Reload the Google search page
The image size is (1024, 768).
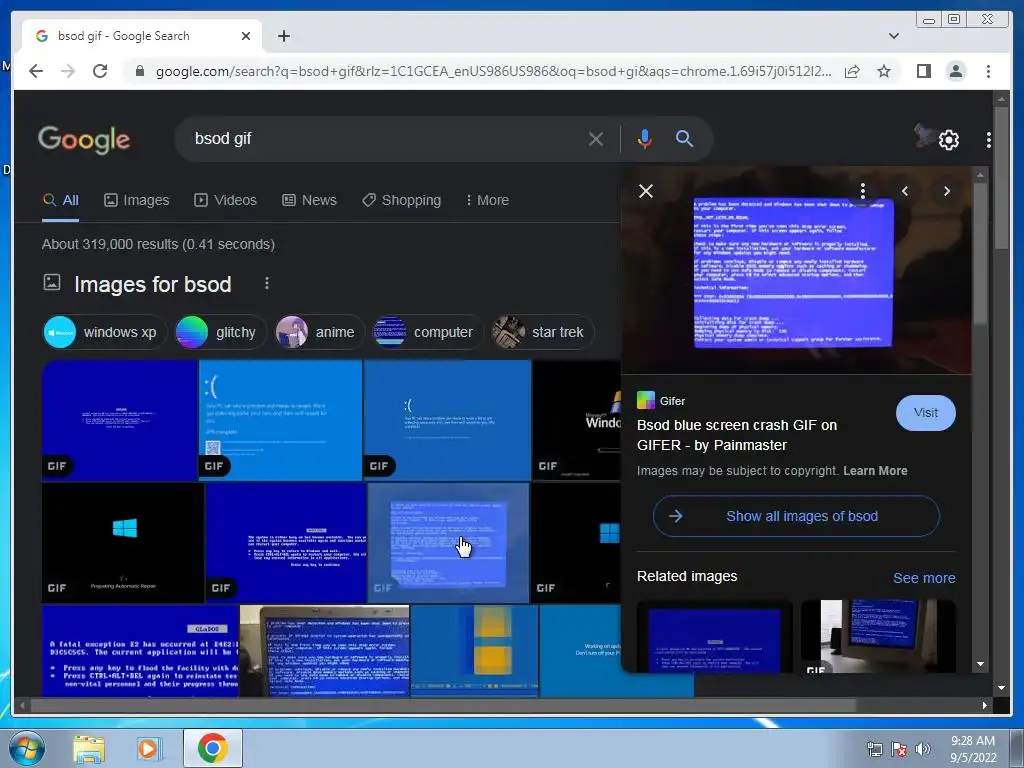coord(100,71)
